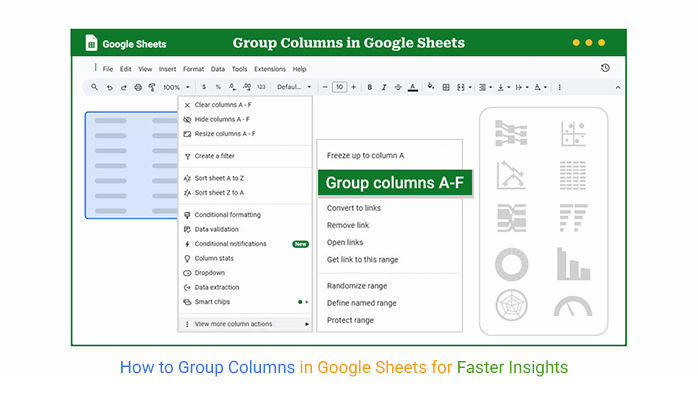
Task: Click the font size input box
Action: pyautogui.click(x=340, y=88)
